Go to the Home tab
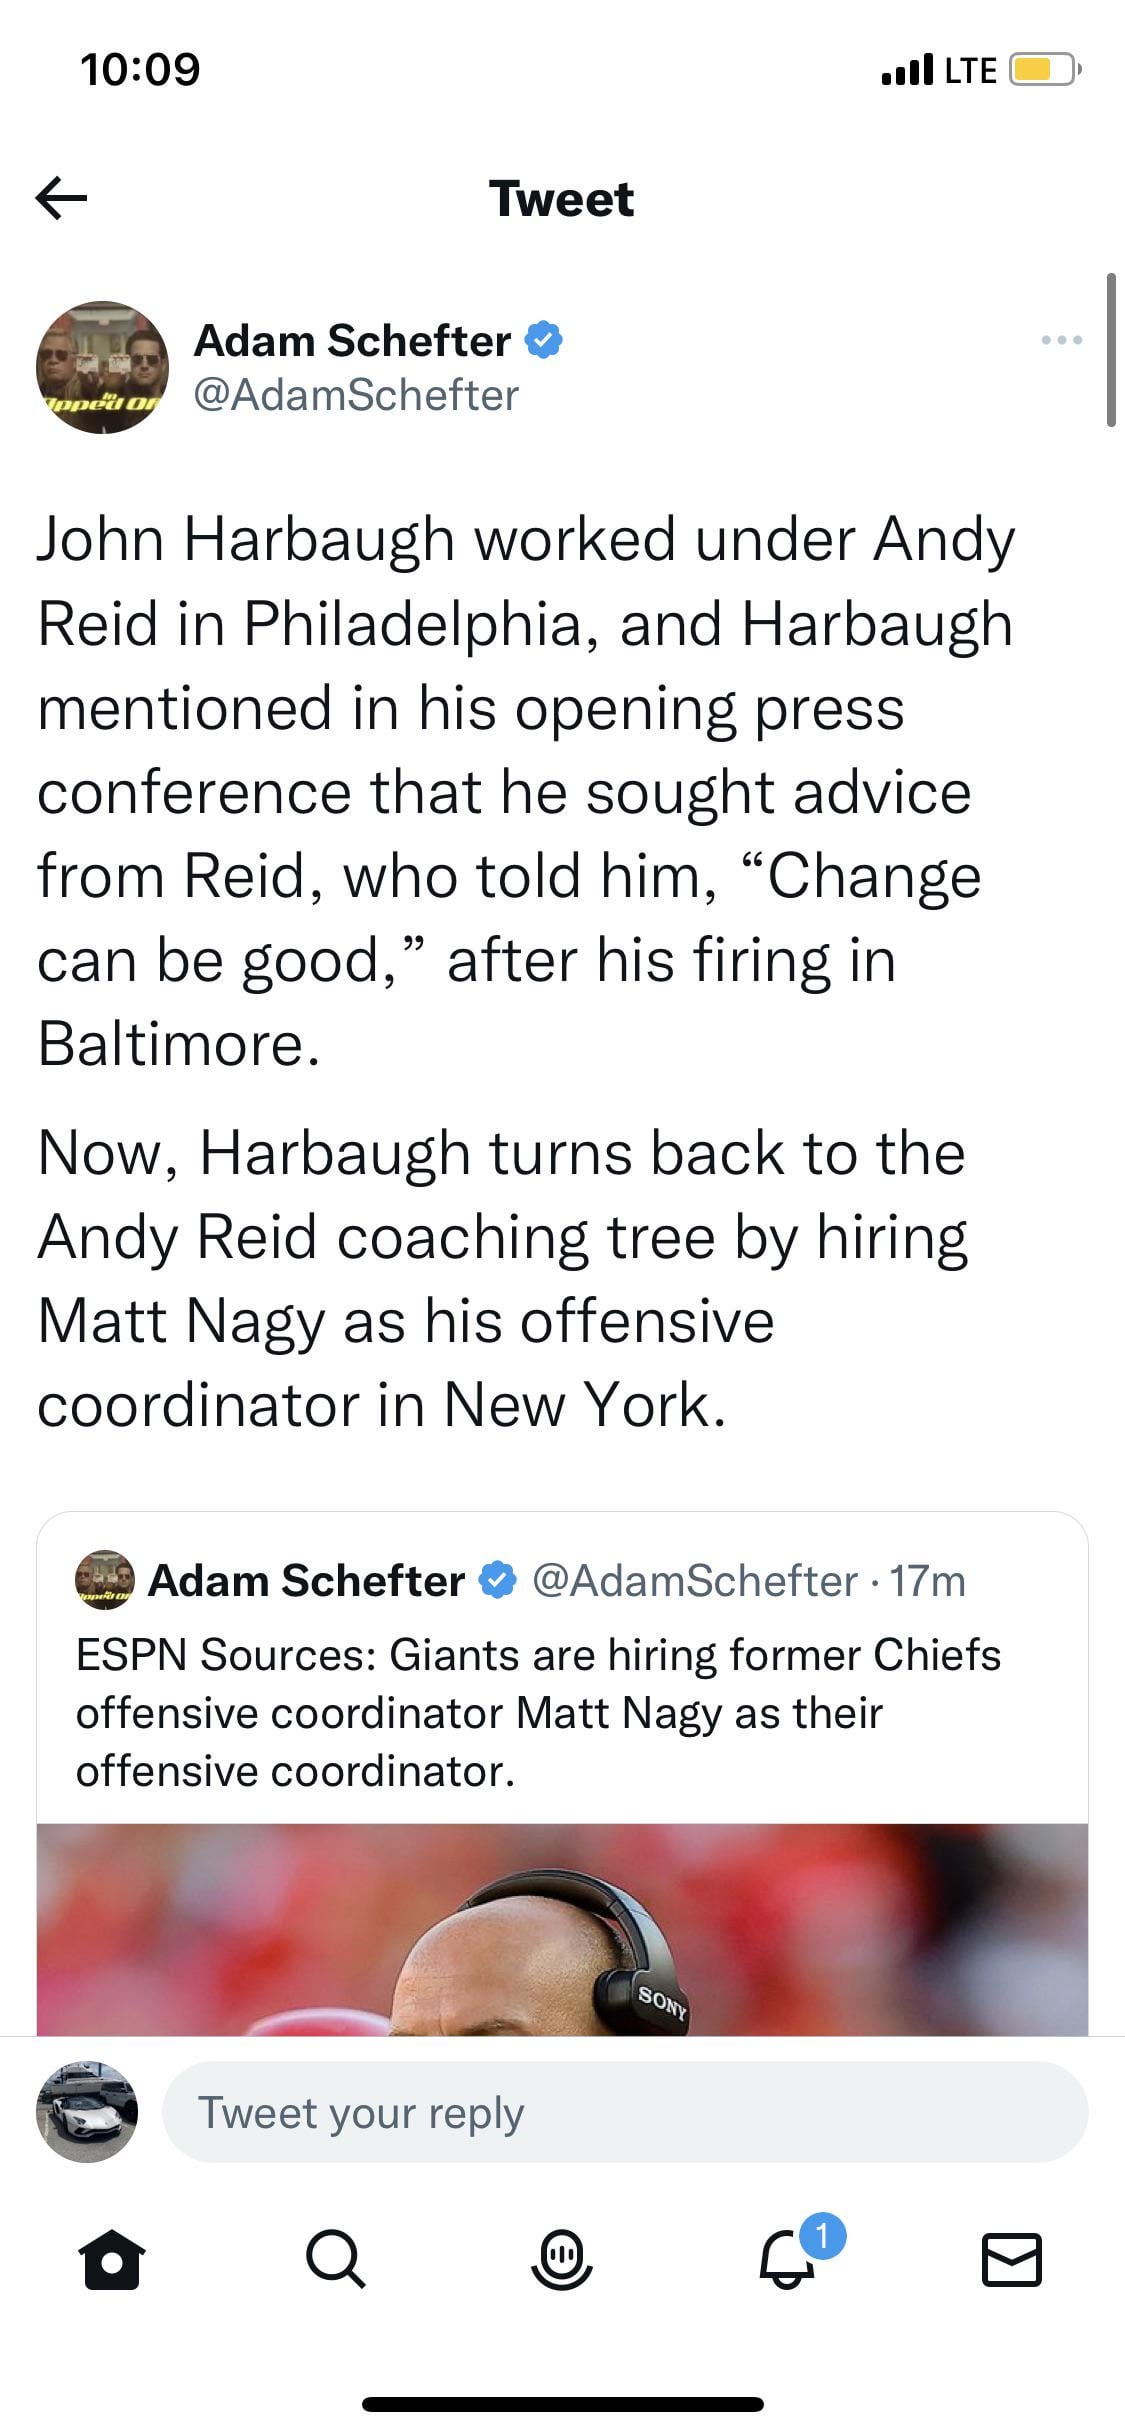Image resolution: width=1125 pixels, height=2436 pixels. click(112, 2260)
